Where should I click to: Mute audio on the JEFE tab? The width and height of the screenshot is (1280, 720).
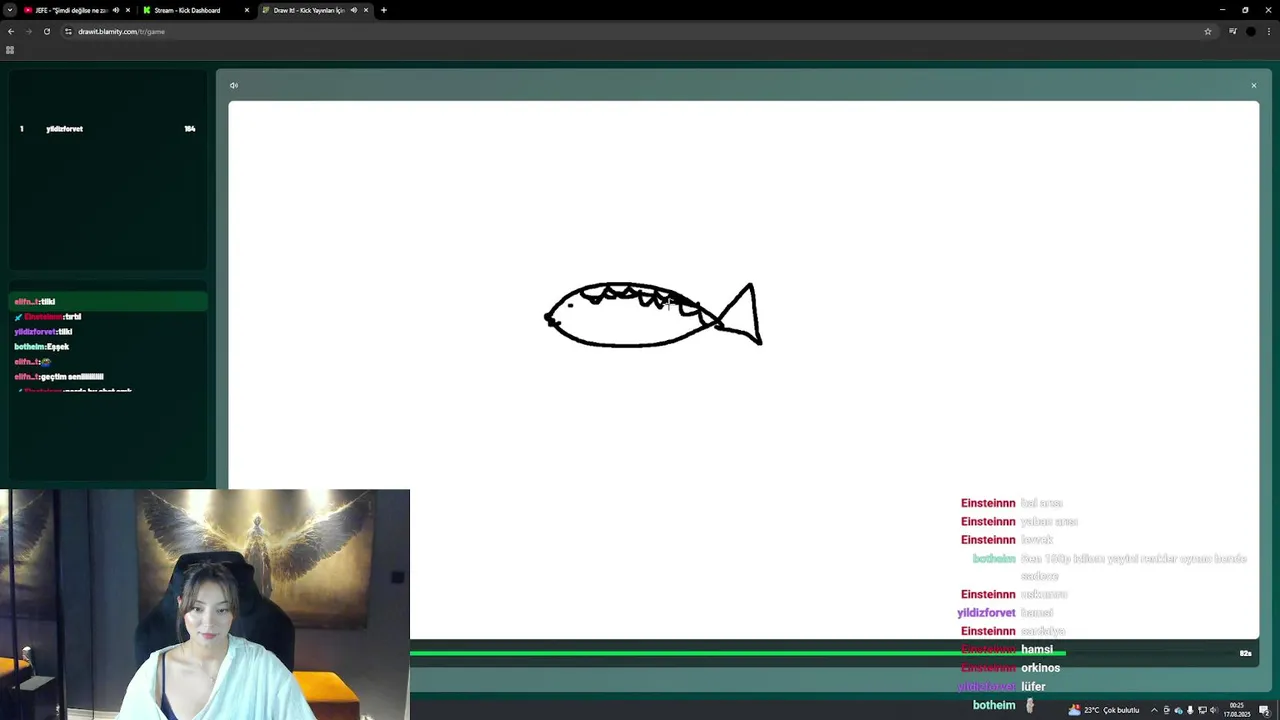116,10
